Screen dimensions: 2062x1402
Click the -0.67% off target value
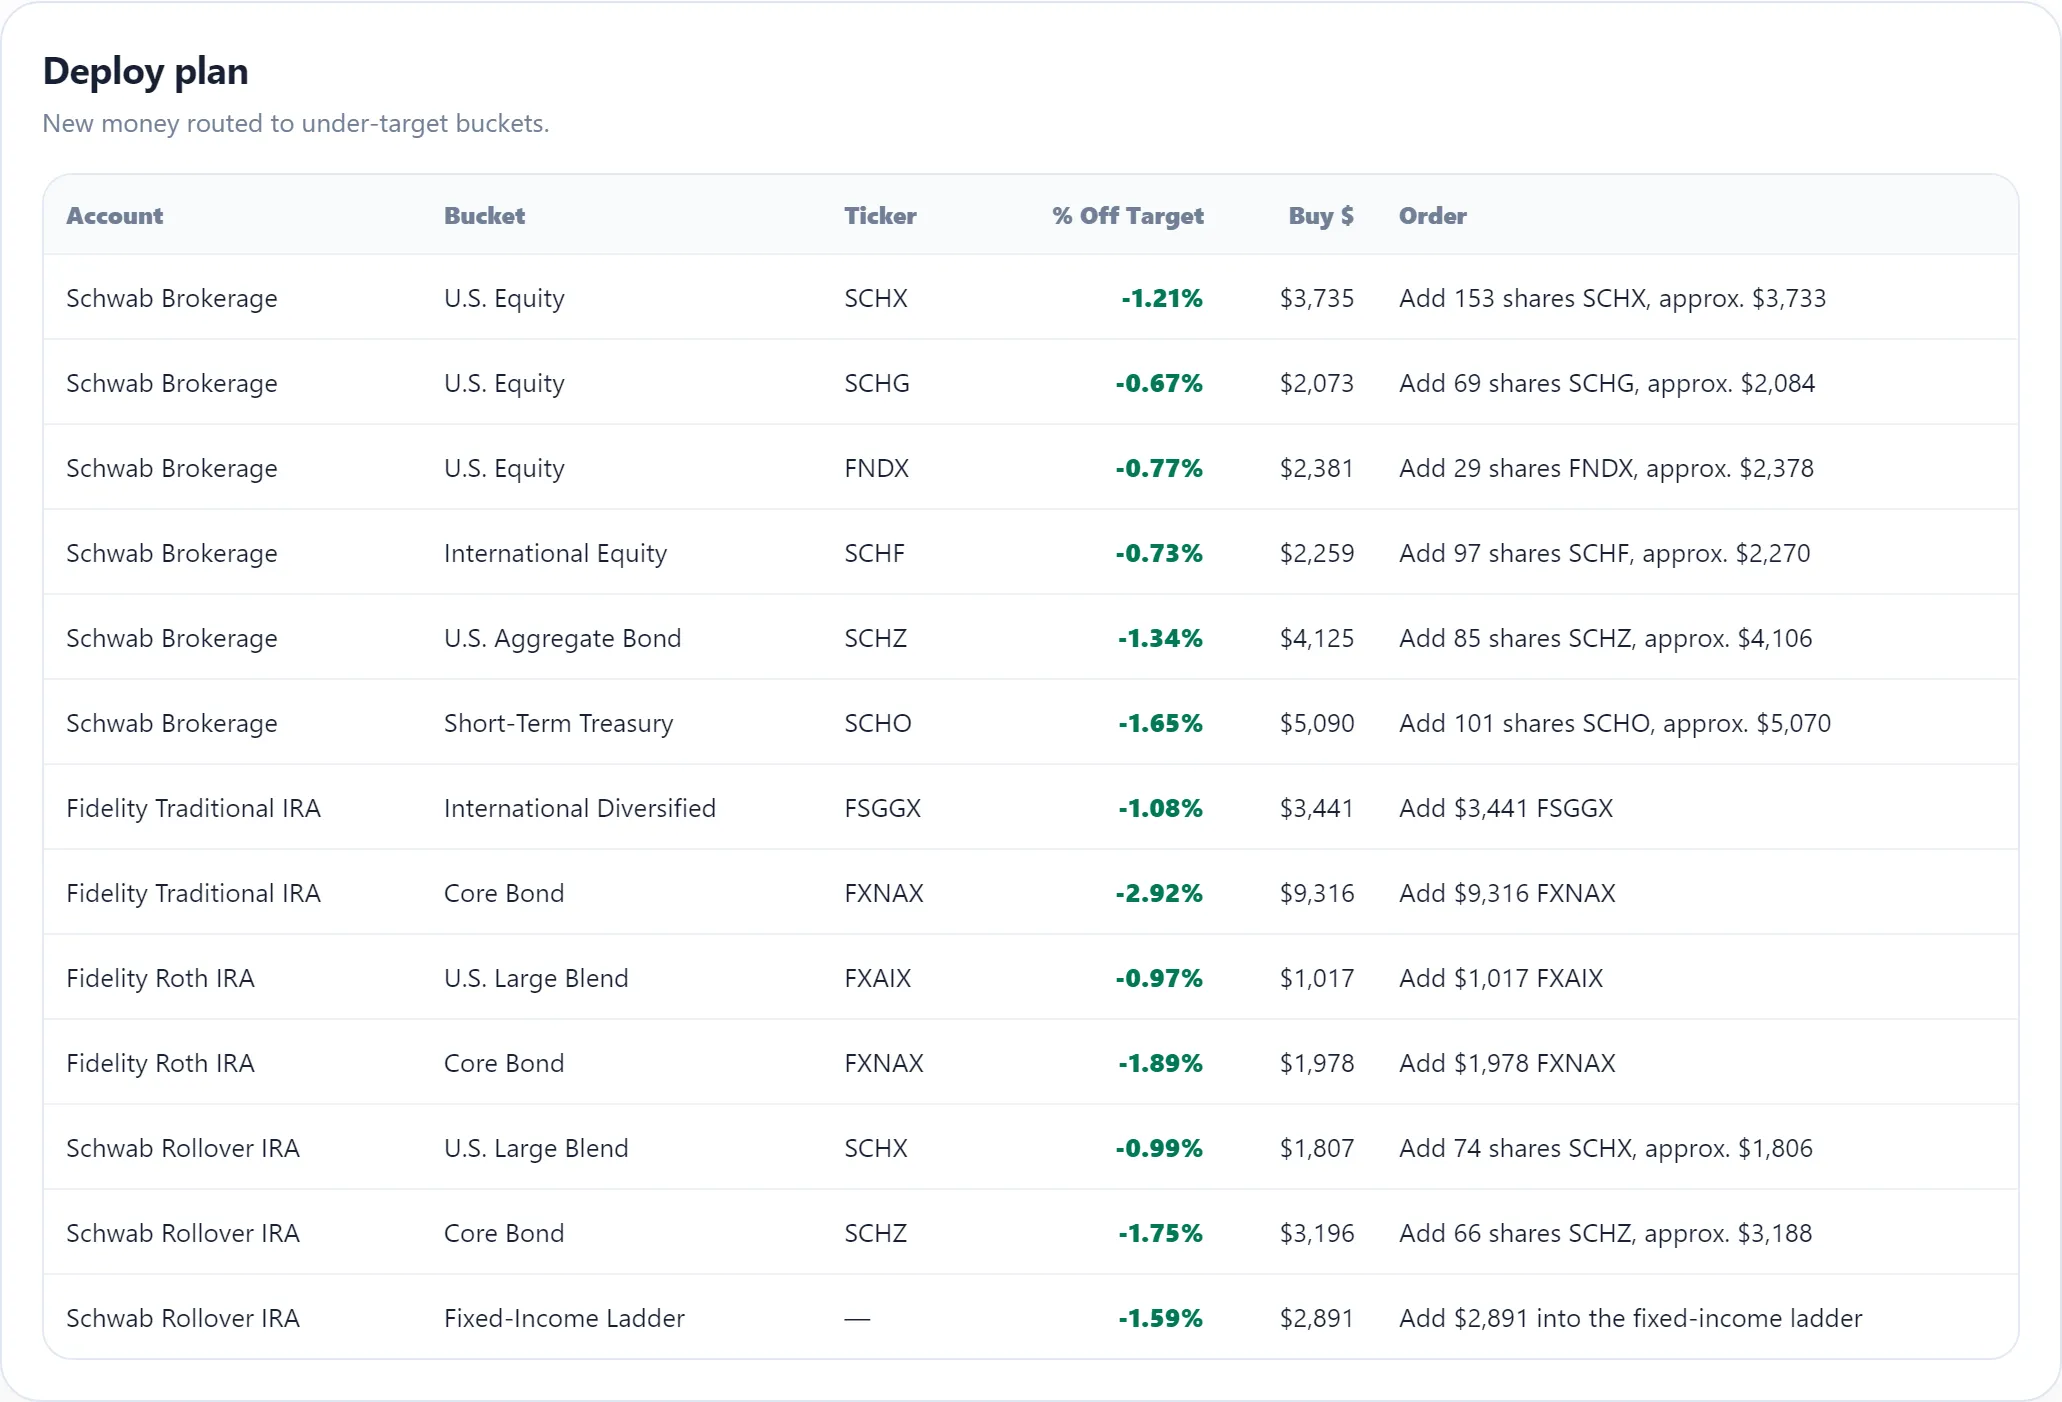click(1159, 383)
